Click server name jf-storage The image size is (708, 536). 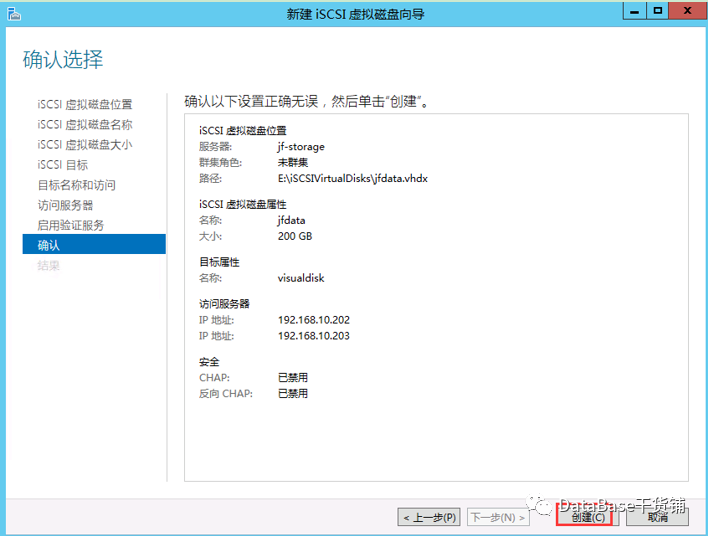(x=301, y=147)
